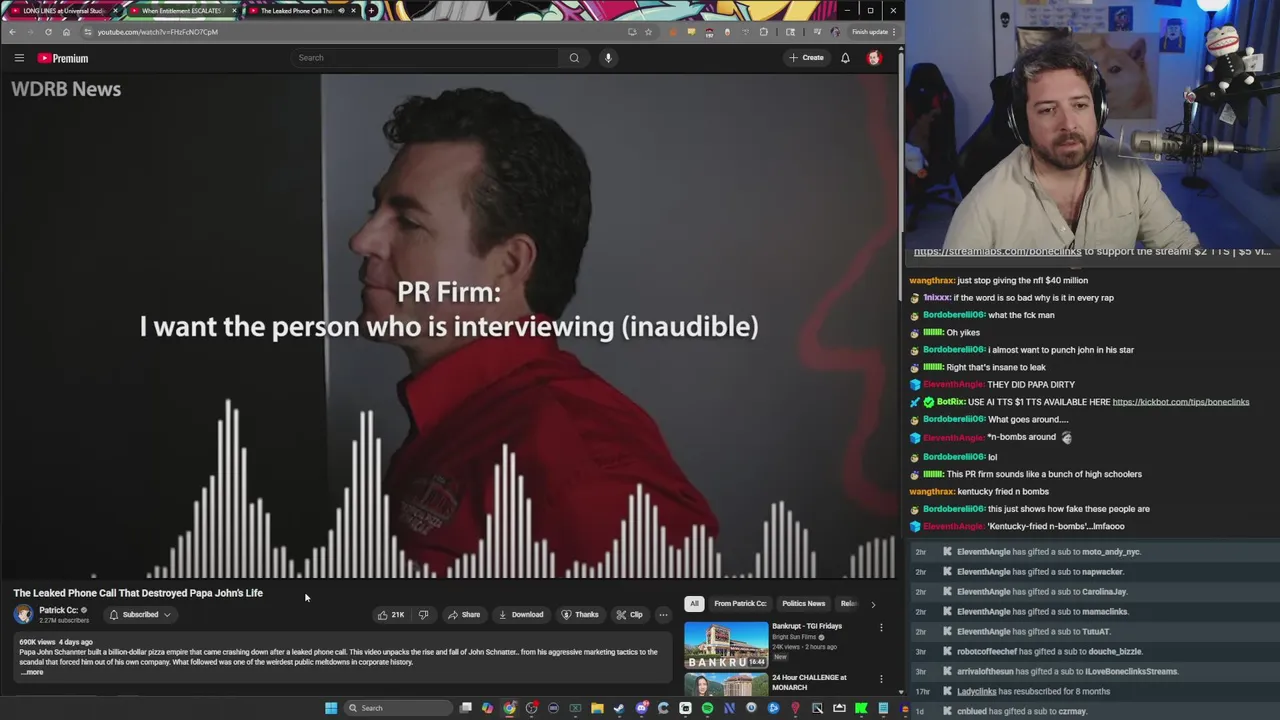The image size is (1280, 720).
Task: Click the video title text
Action: 138,593
